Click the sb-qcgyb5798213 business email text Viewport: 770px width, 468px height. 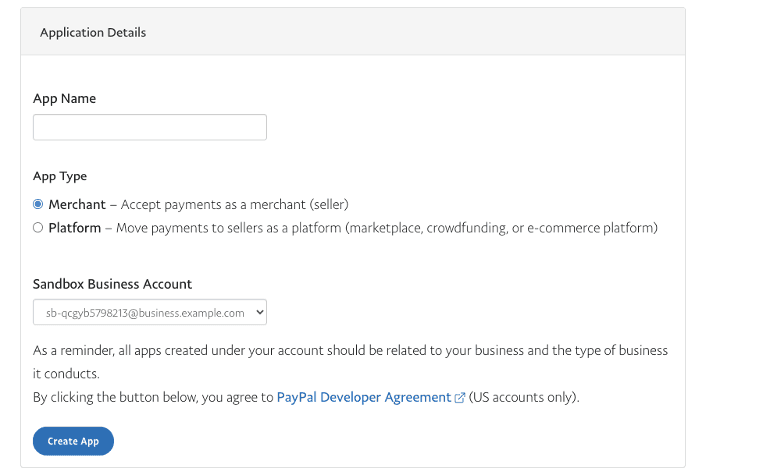[x=146, y=313]
